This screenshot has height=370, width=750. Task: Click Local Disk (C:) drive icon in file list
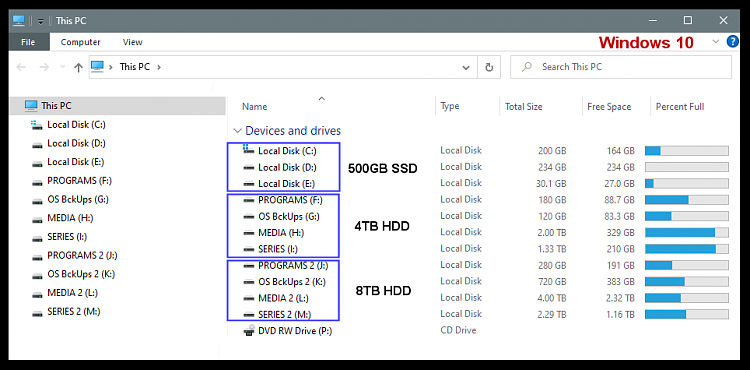[x=248, y=151]
